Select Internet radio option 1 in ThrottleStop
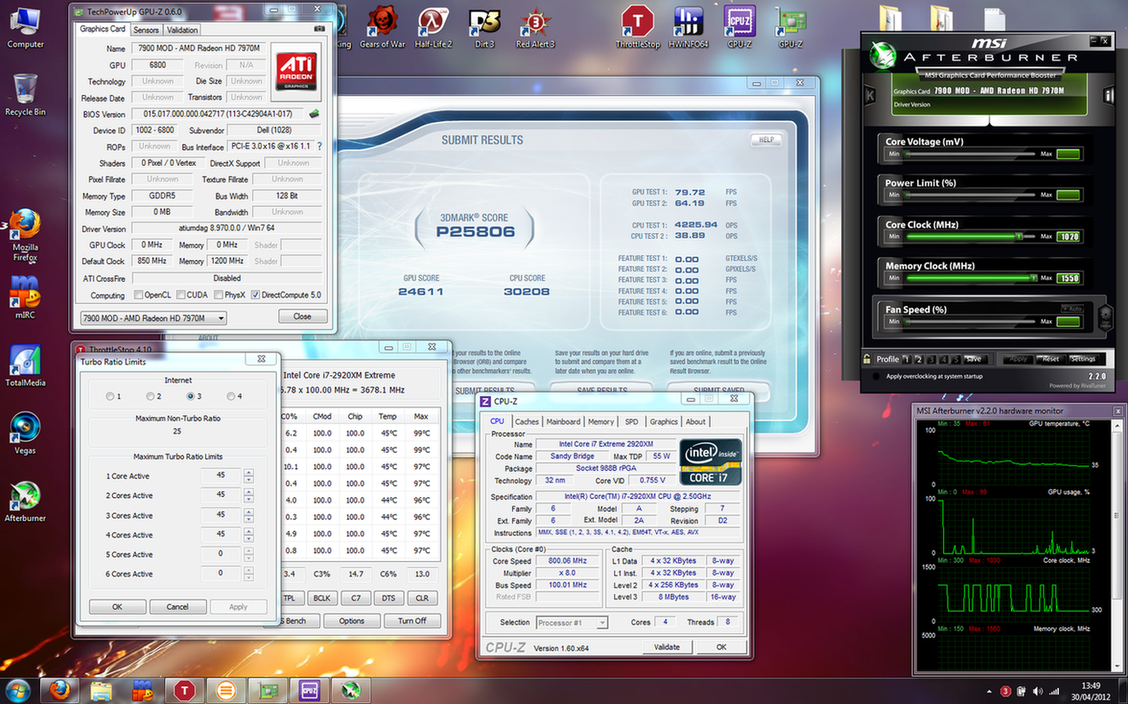 (x=110, y=396)
